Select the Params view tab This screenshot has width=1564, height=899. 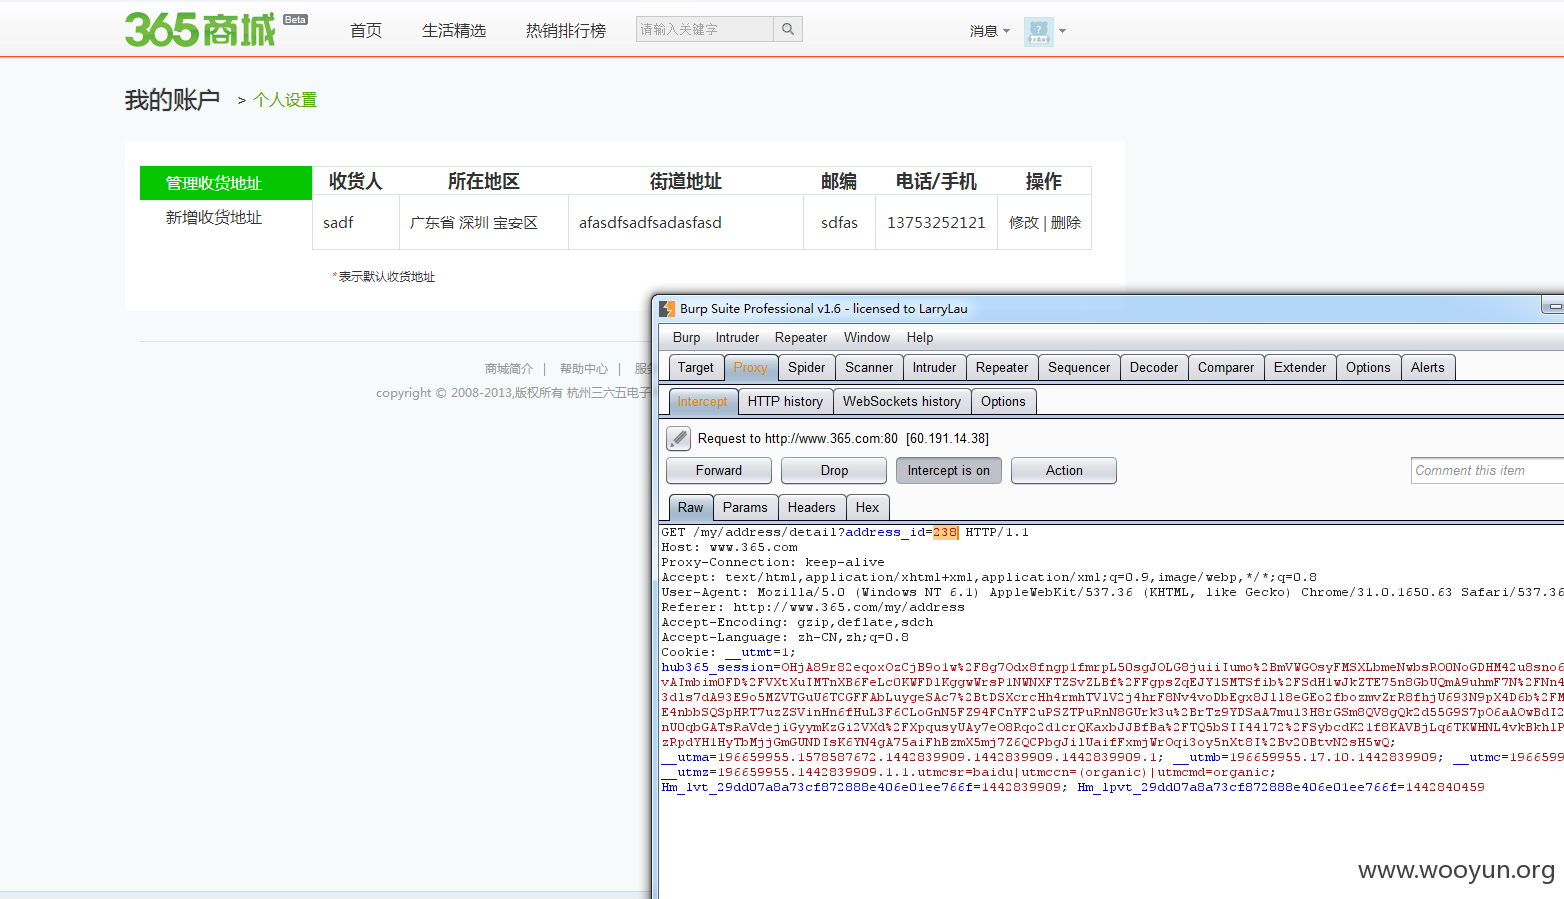(745, 508)
